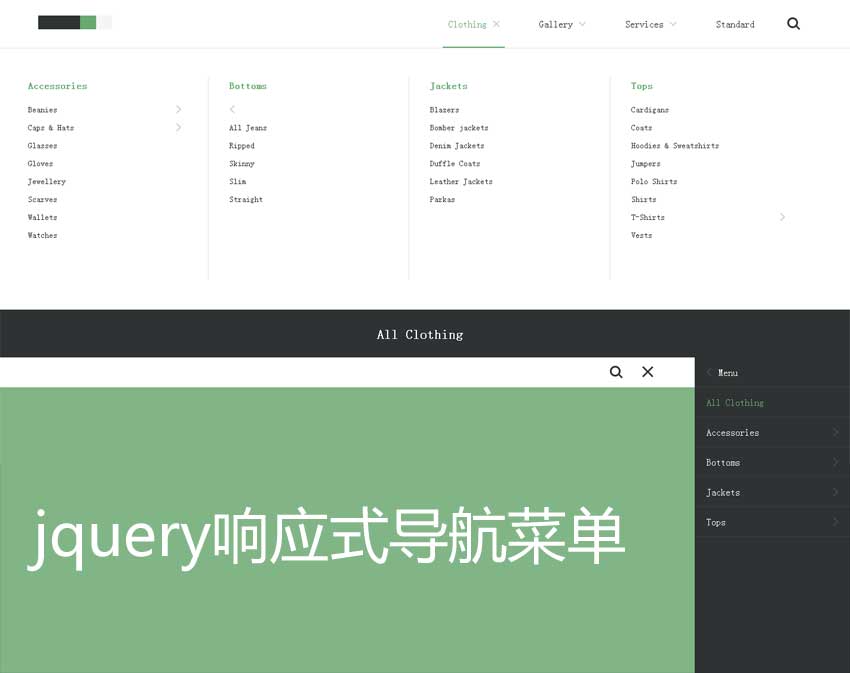Viewport: 850px width, 673px height.
Task: Open the Denim Jackets link
Action: tap(457, 146)
